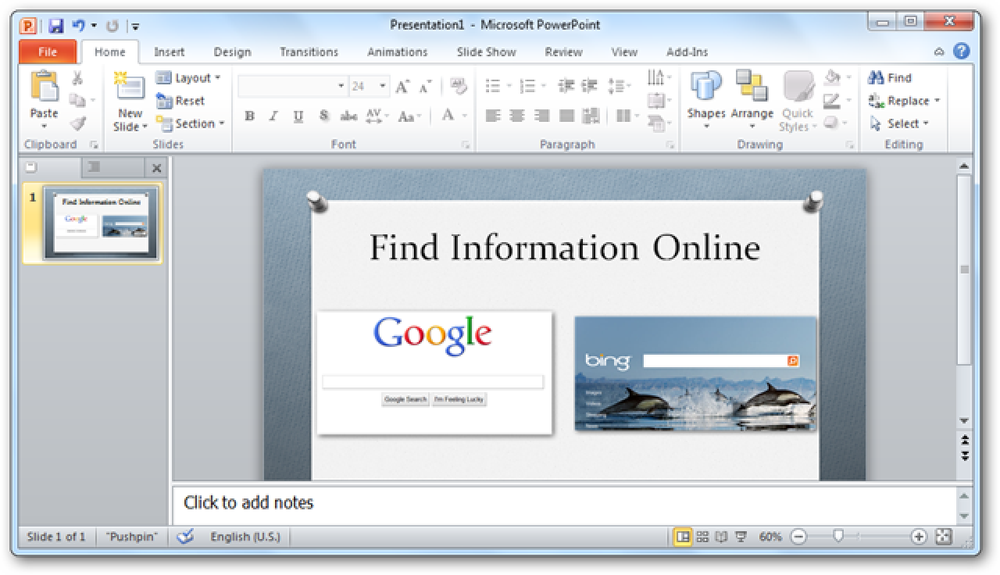
Task: Toggle Underline formatting
Action: (298, 116)
